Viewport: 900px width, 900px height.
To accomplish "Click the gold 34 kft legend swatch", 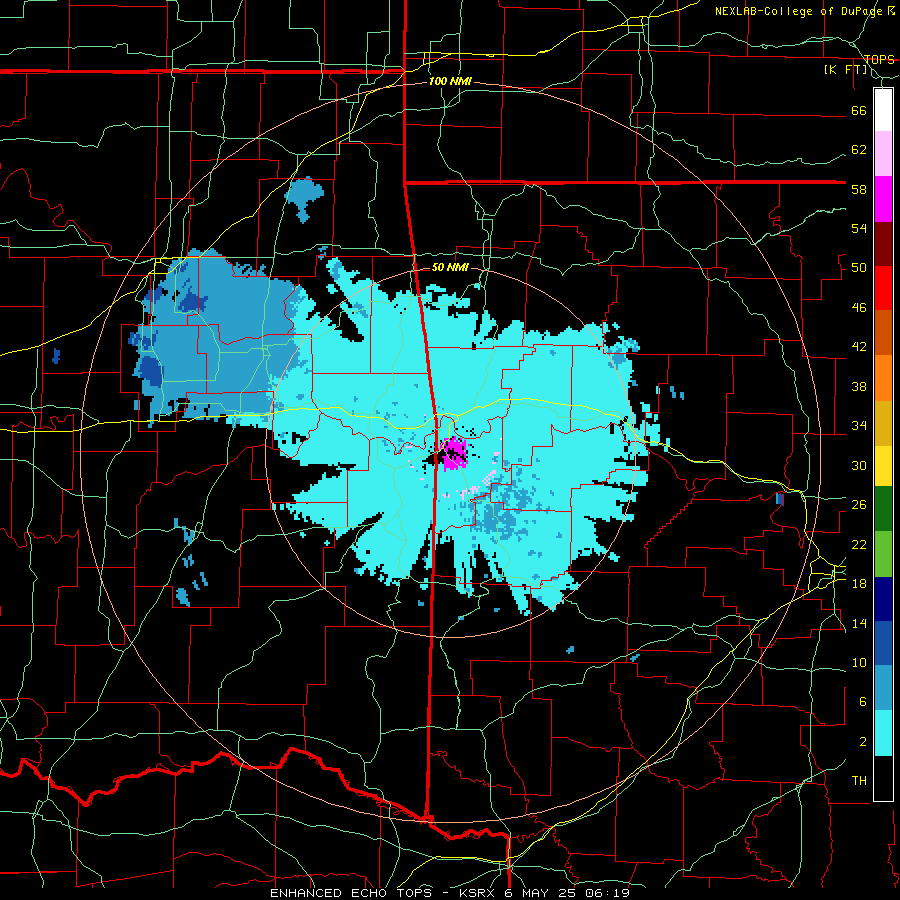I will point(883,423).
